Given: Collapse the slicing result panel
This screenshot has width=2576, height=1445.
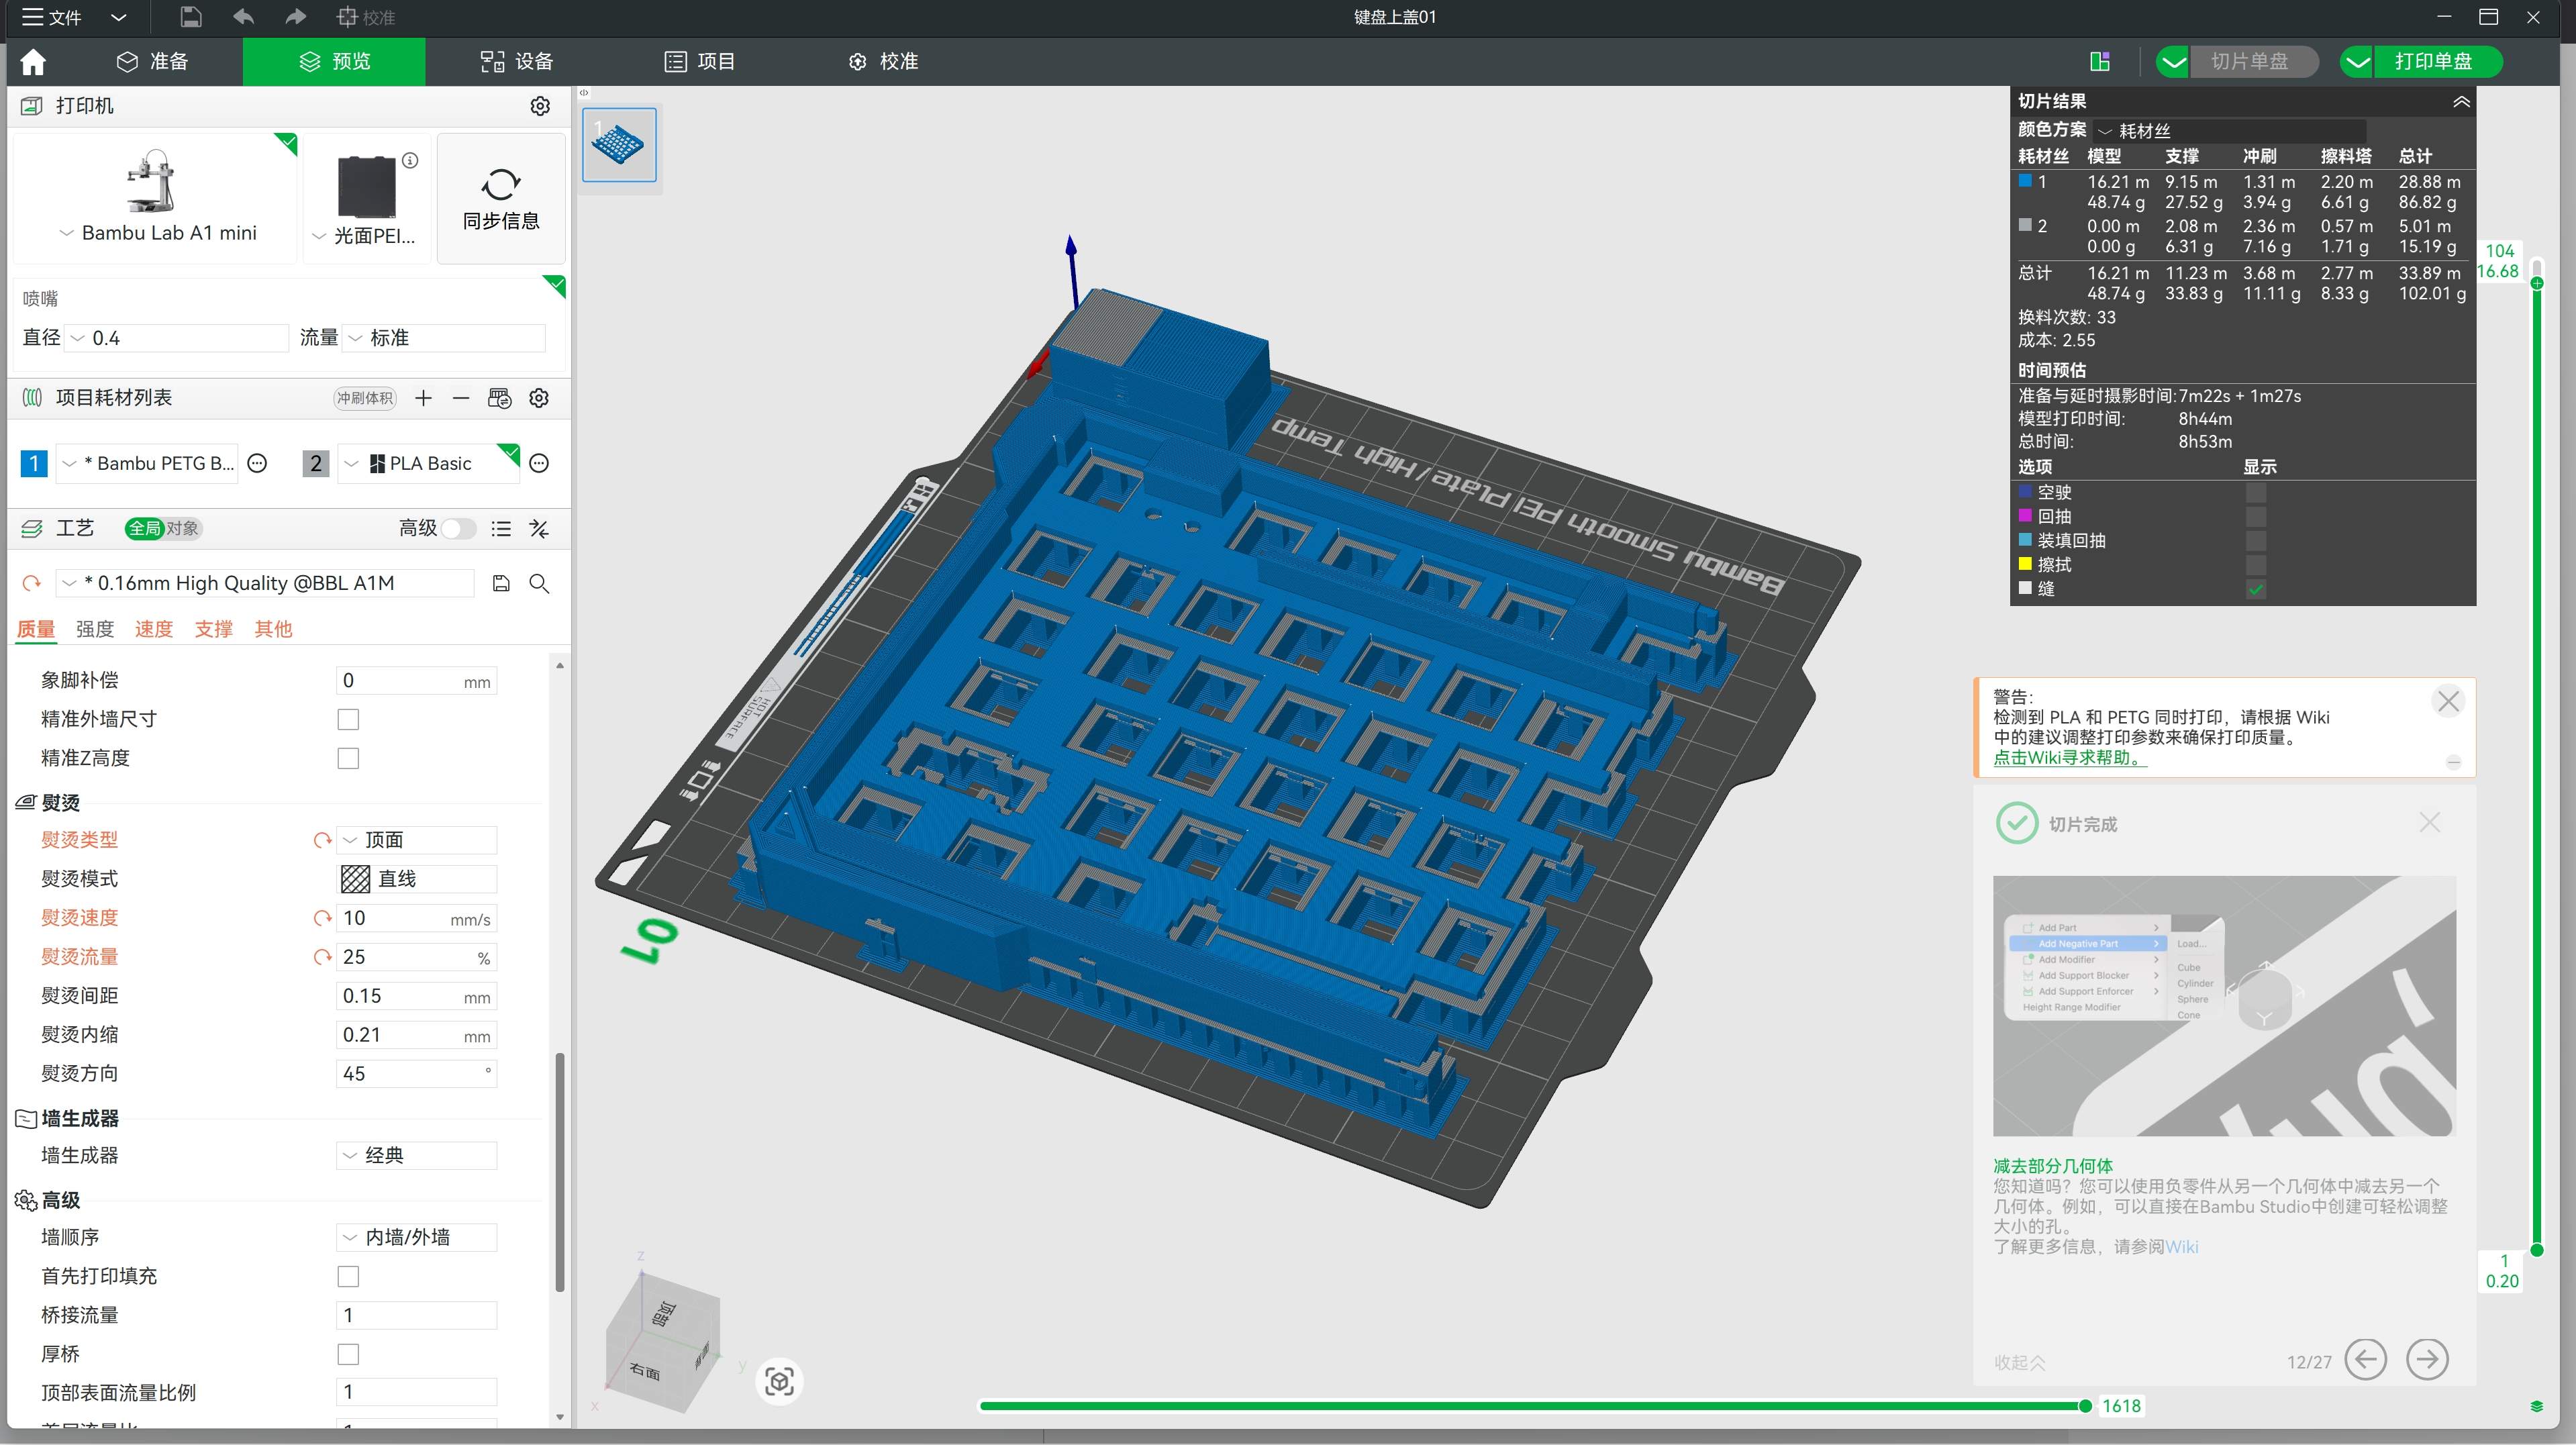Looking at the screenshot, I should (x=2462, y=102).
